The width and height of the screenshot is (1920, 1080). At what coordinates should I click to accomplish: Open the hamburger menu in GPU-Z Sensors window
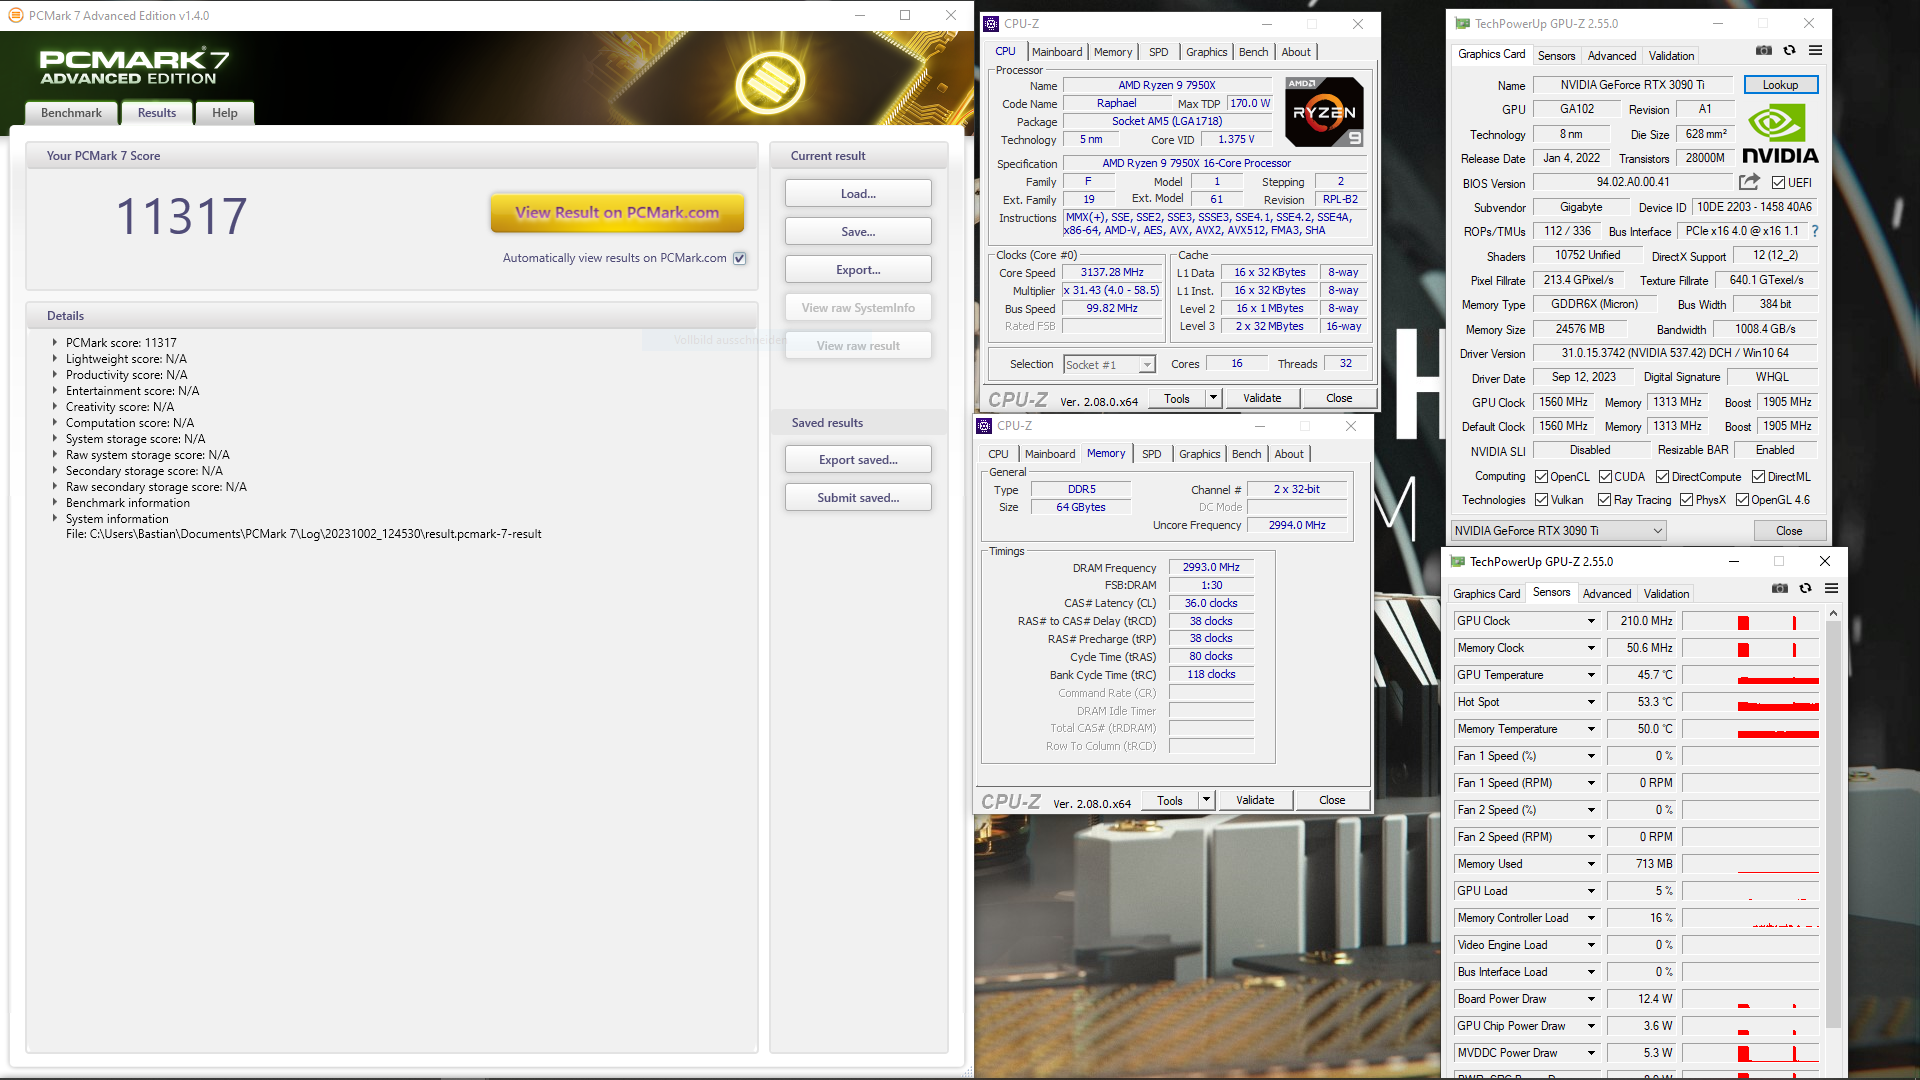(x=1831, y=589)
